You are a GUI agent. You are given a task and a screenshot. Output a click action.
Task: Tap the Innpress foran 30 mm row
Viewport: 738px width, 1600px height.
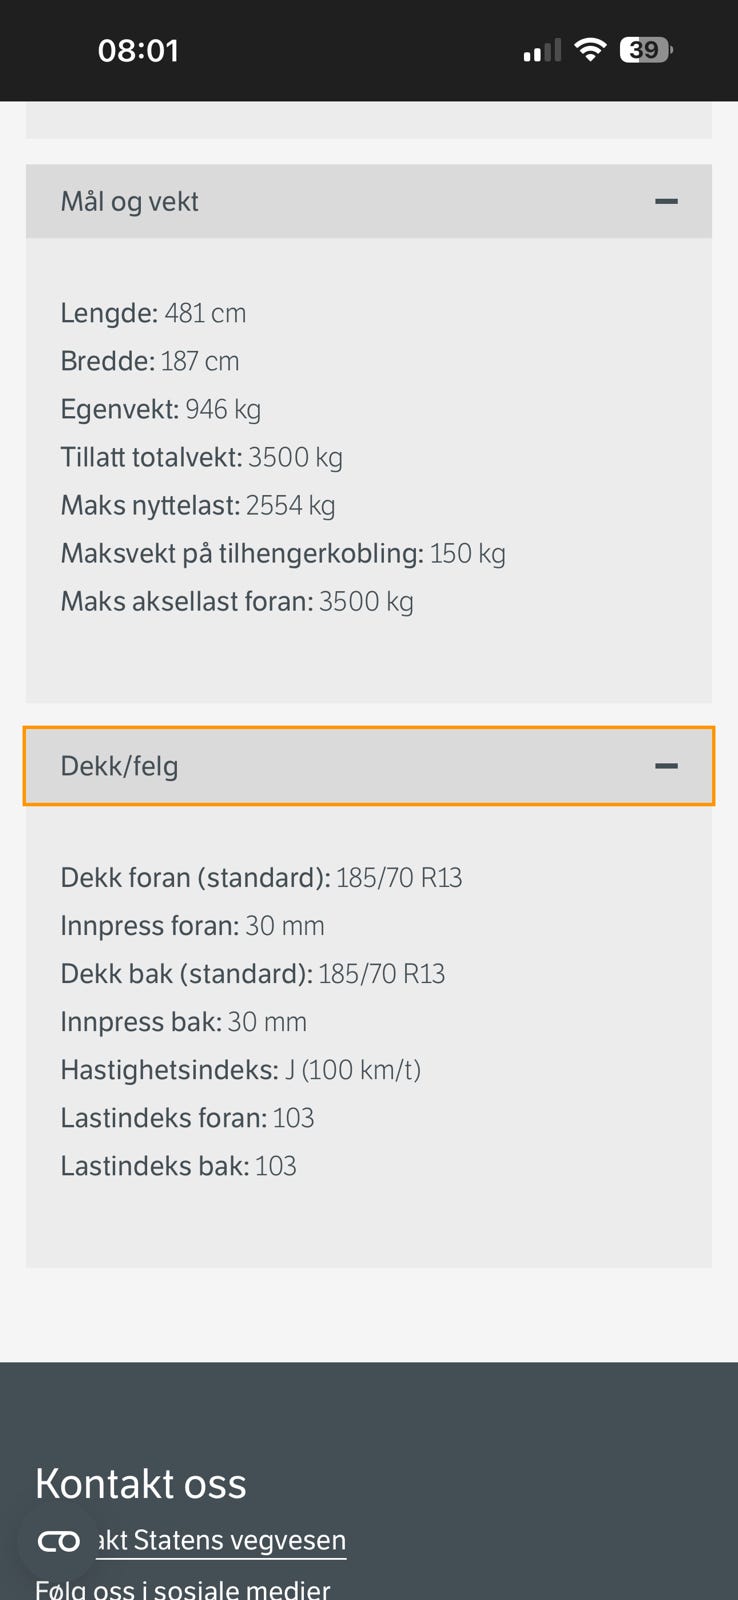[x=192, y=926]
